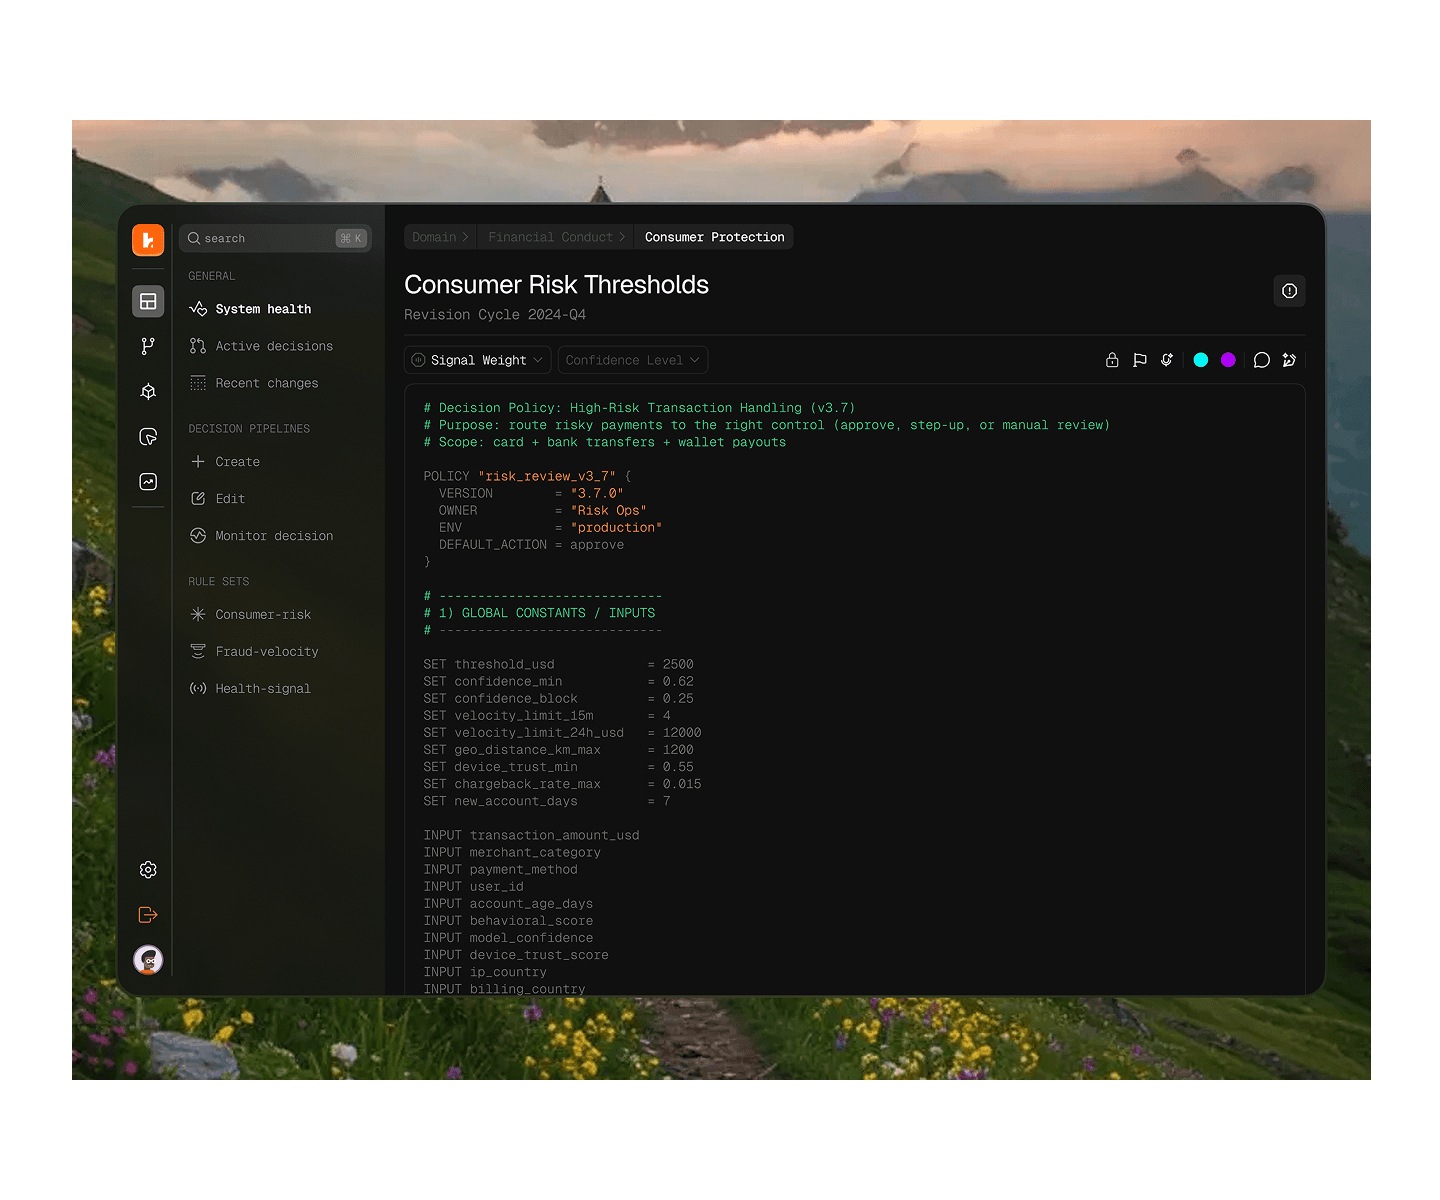Image resolution: width=1440 pixels, height=1200 pixels.
Task: Click the orange logout icon
Action: coord(148,915)
